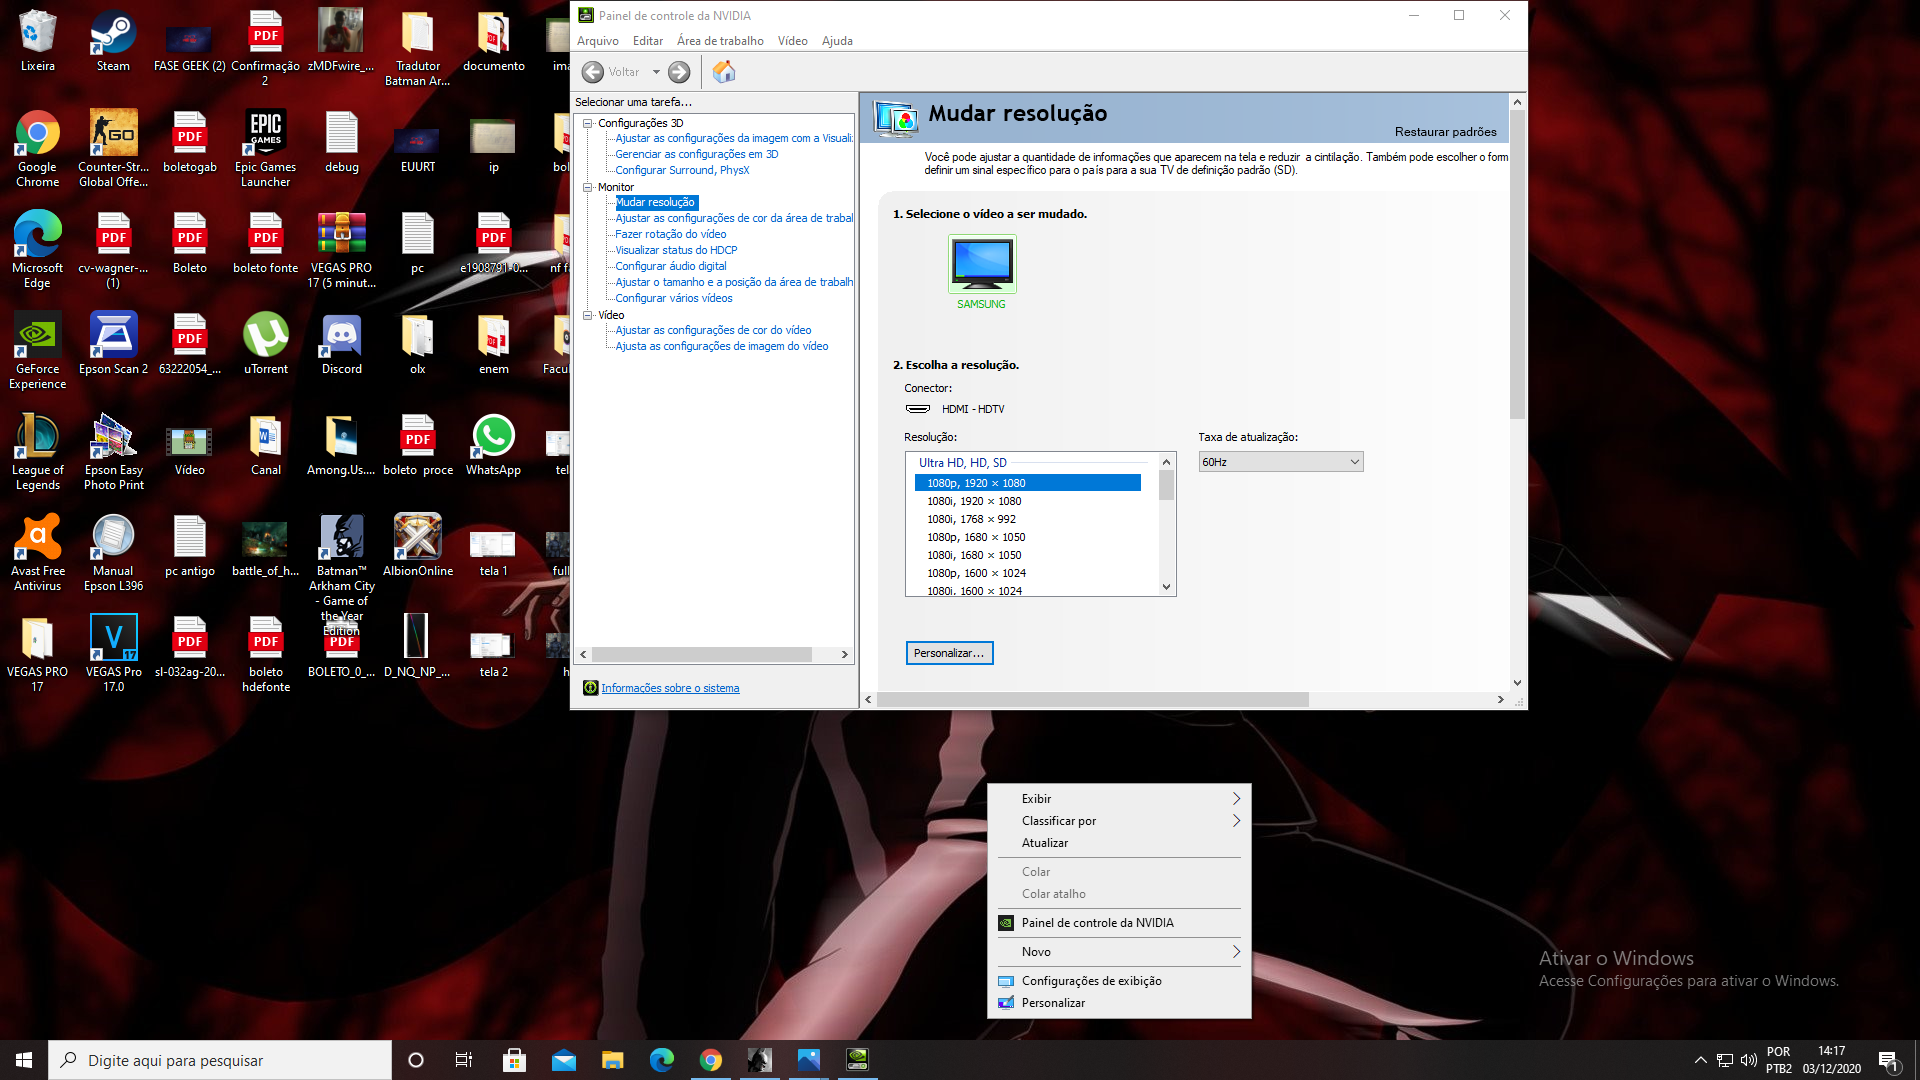Screen dimensions: 1920x1080
Task: Select uTorrent desktop icon
Action: click(265, 343)
